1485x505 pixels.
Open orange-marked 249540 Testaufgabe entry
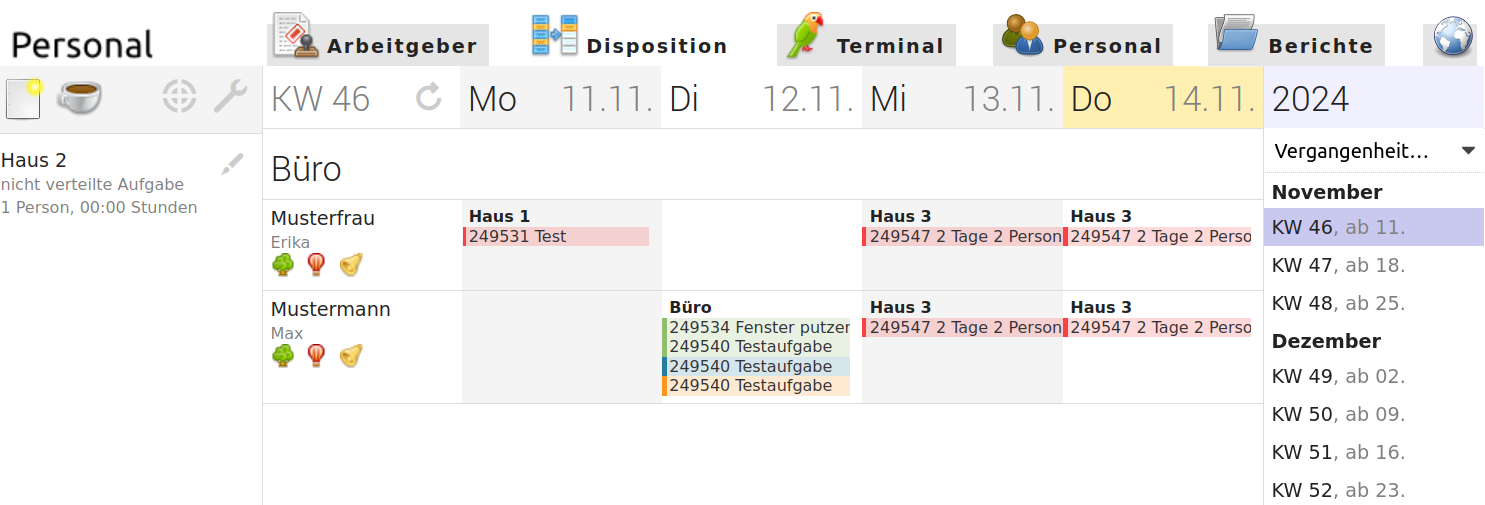[756, 385]
